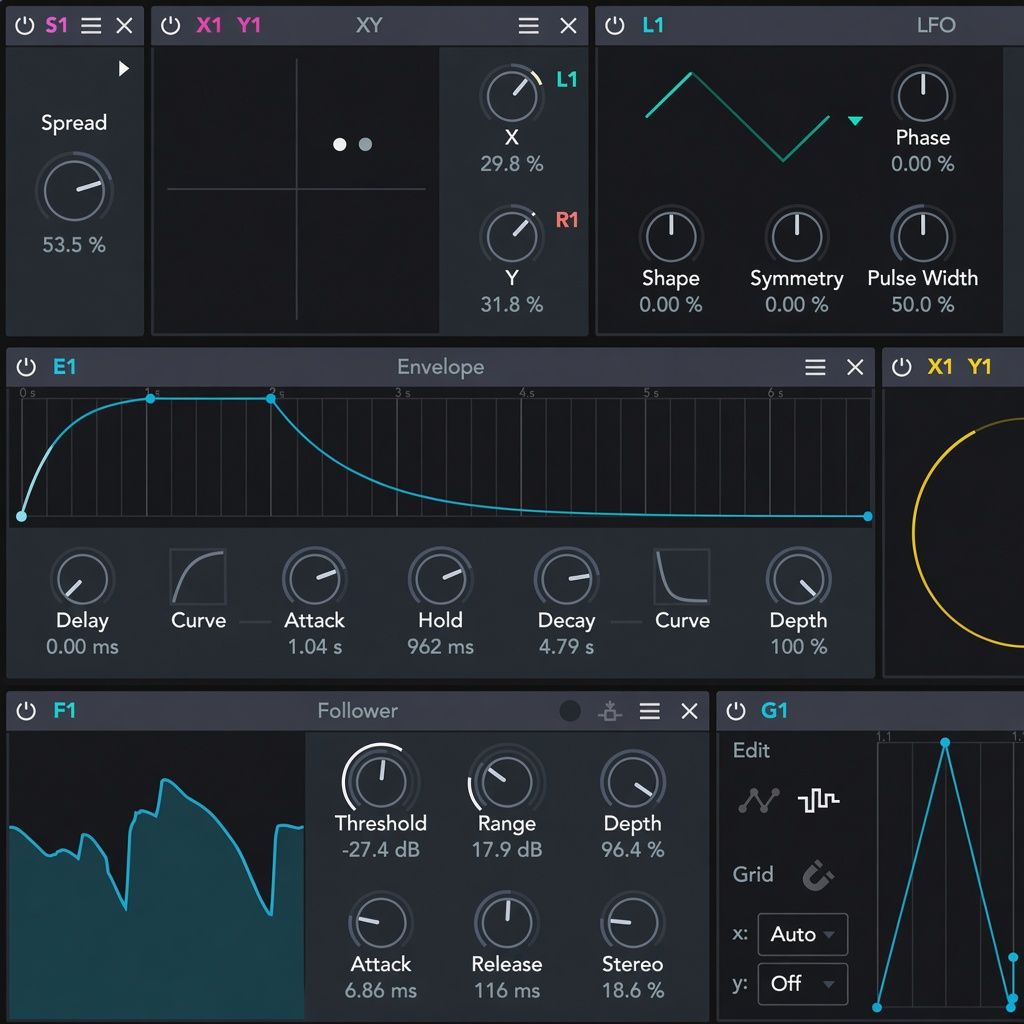Adjust the Y knob in XY module

click(512, 236)
